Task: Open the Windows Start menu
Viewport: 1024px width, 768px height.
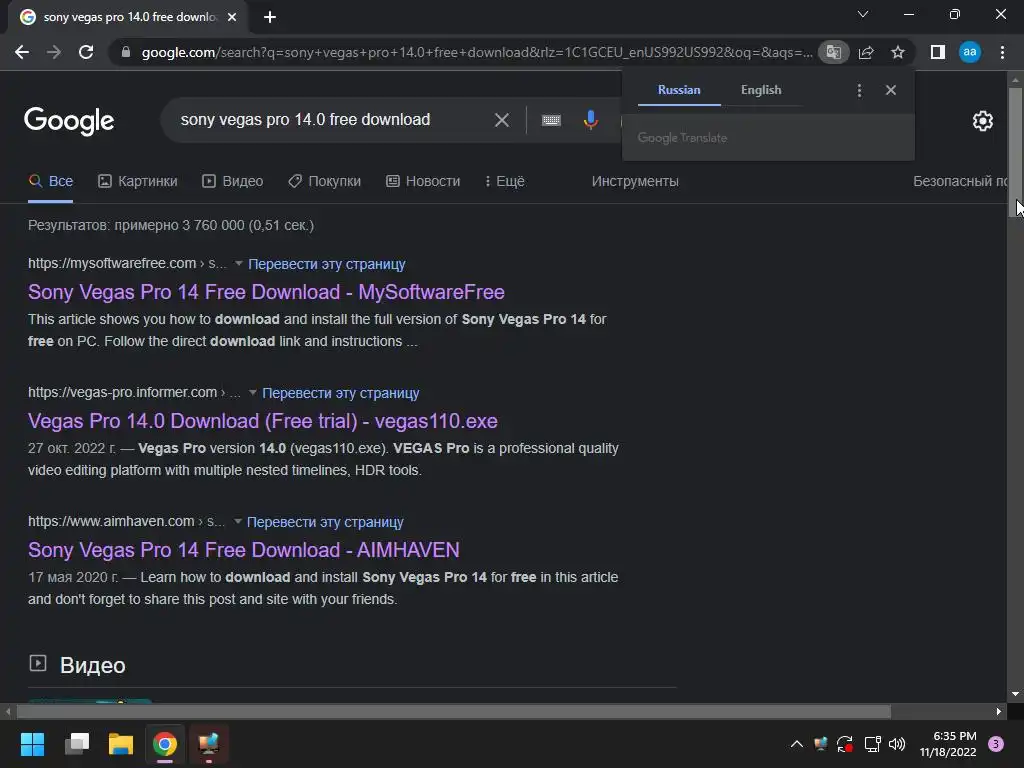Action: click(33, 744)
